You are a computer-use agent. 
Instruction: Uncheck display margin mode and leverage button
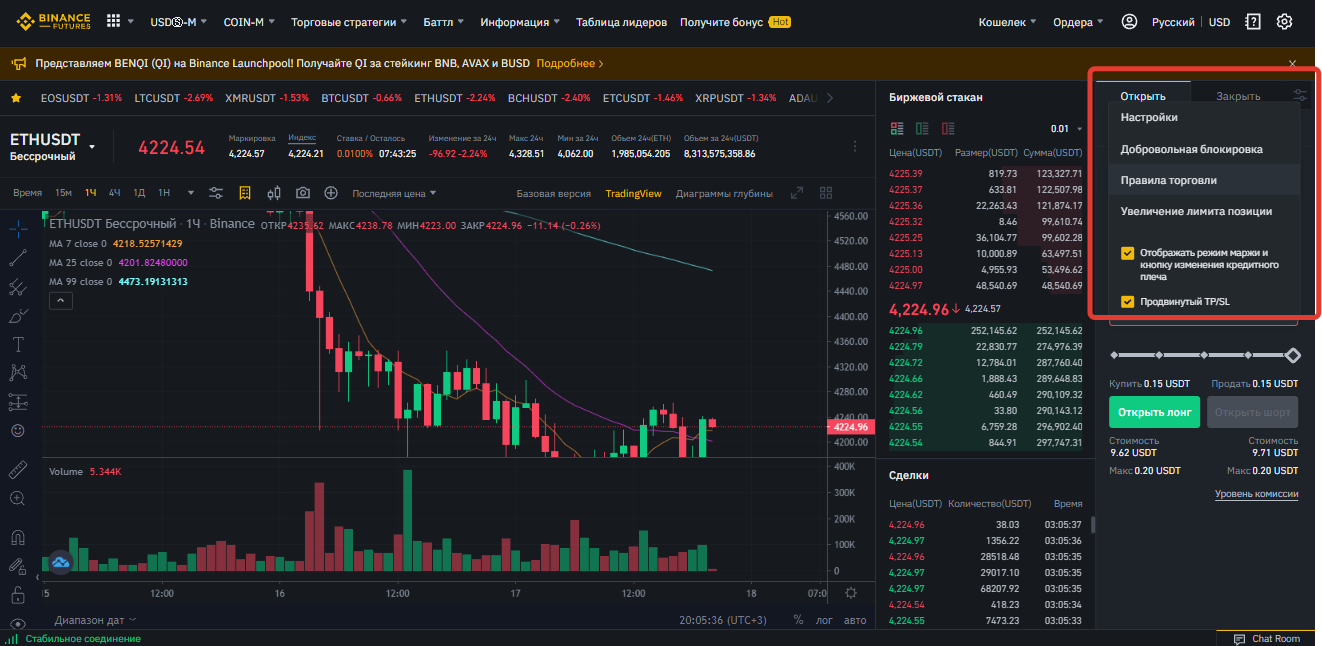coord(1127,253)
